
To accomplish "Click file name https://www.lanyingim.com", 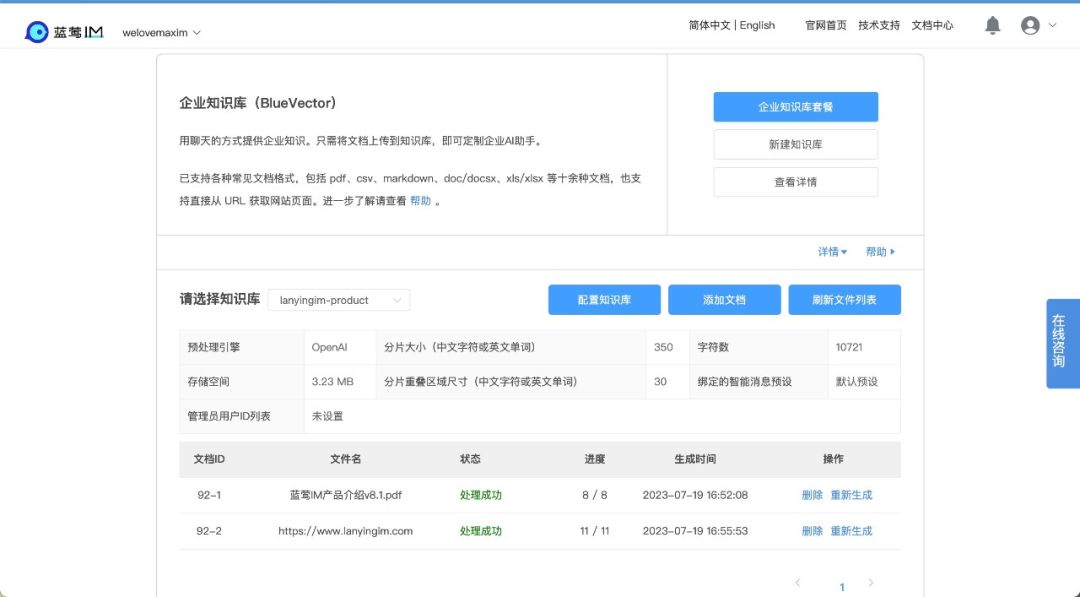I will click(345, 531).
